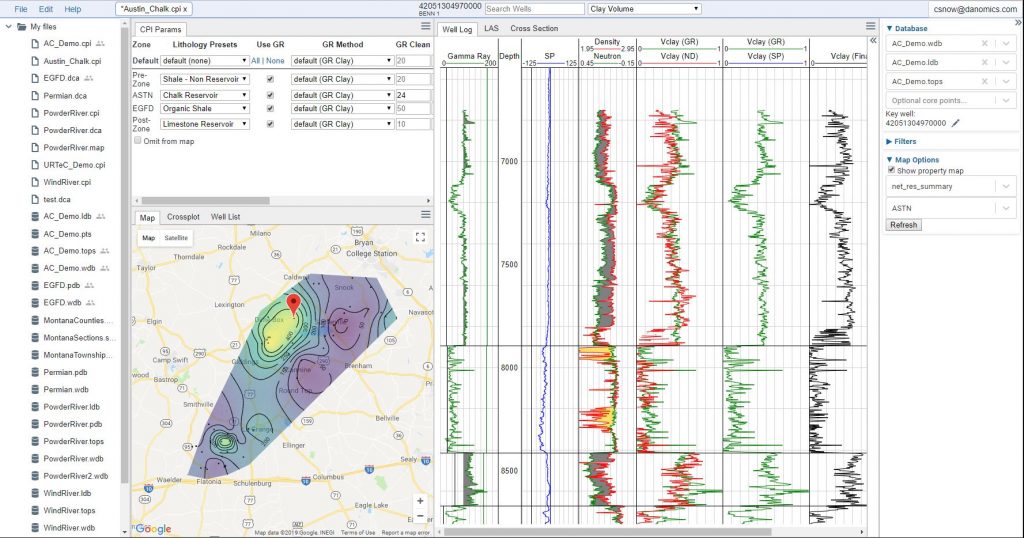Viewport: 1024px width, 538px height.
Task: Zoom in the map with plus
Action: coord(420,501)
